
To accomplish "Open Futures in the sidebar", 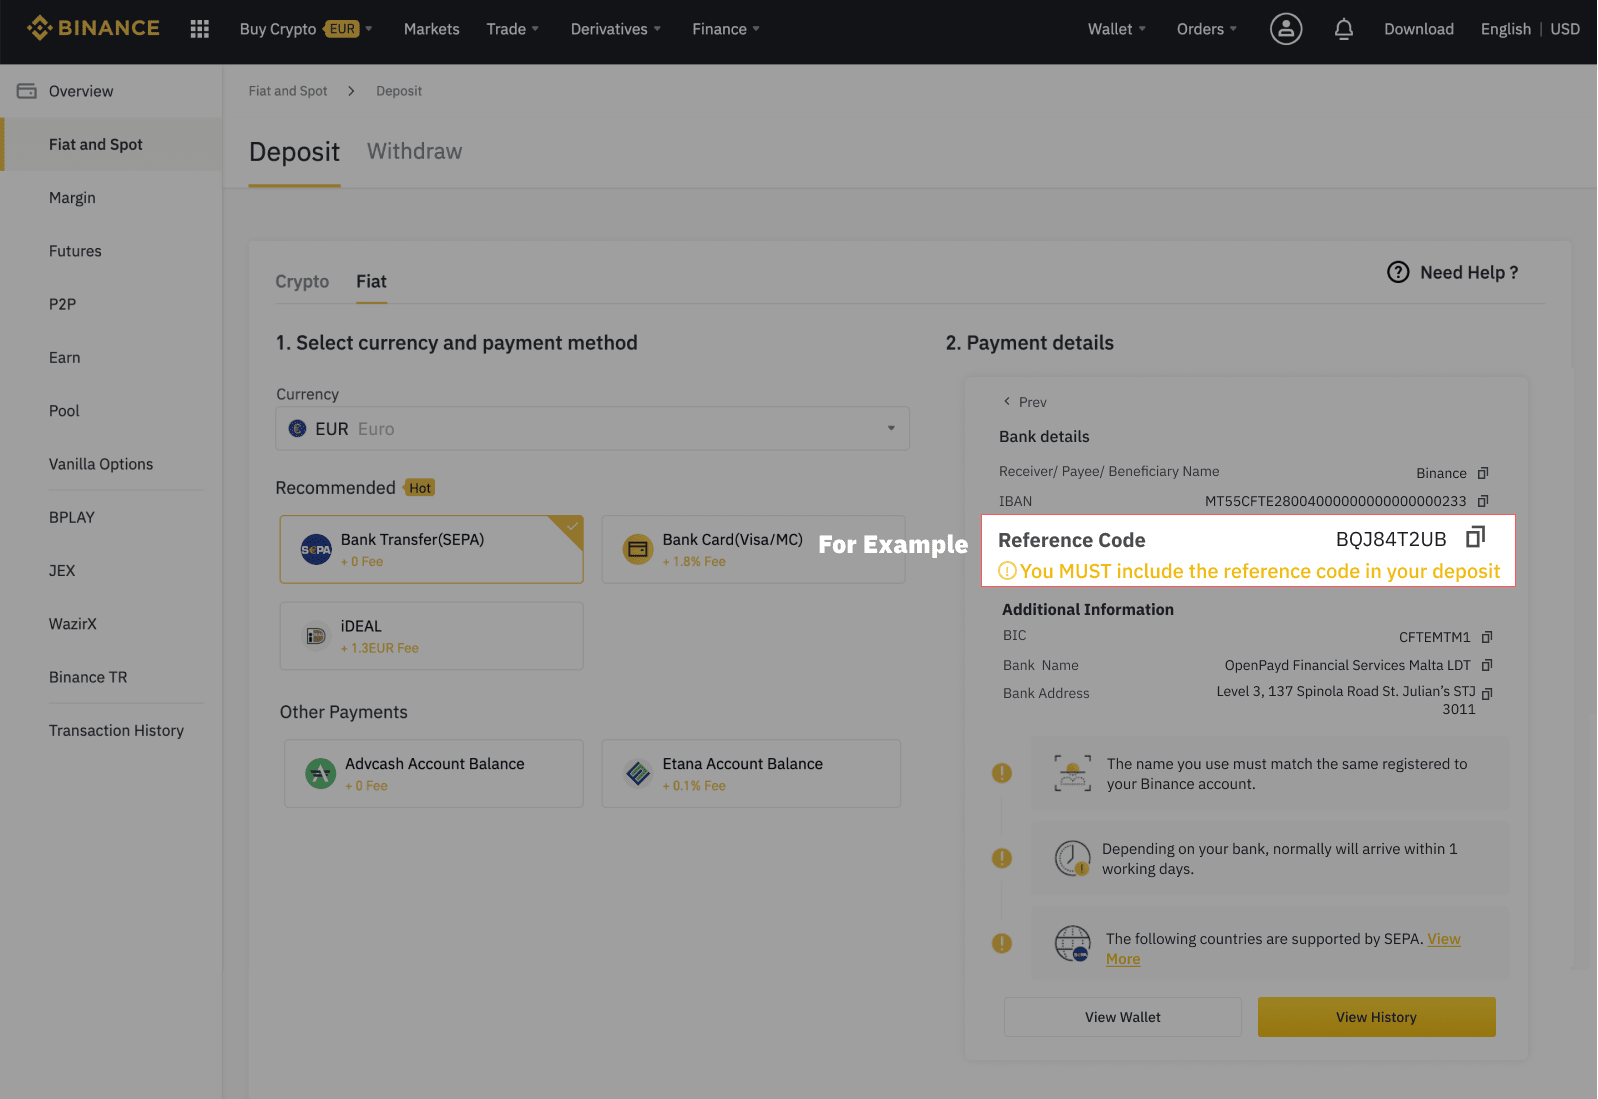I will click(x=75, y=251).
